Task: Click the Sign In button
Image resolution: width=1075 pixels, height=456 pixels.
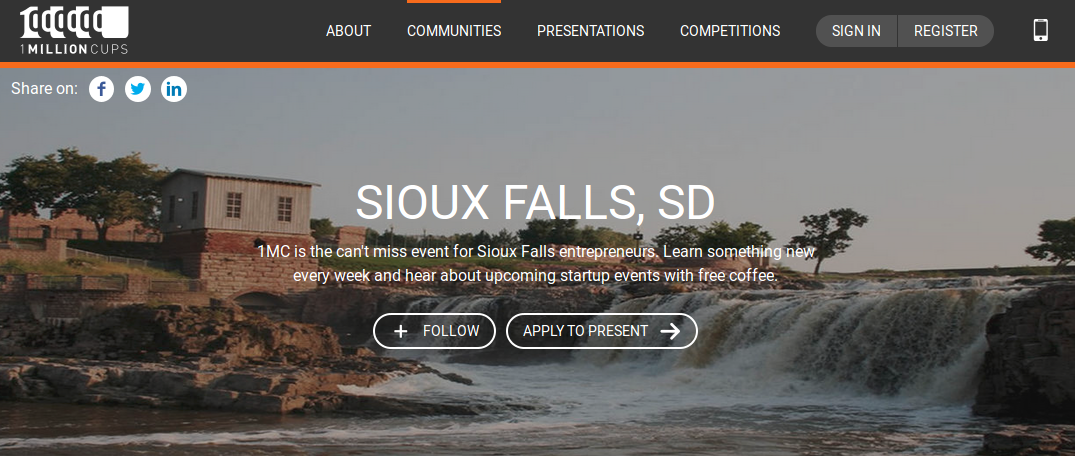Action: click(x=856, y=31)
